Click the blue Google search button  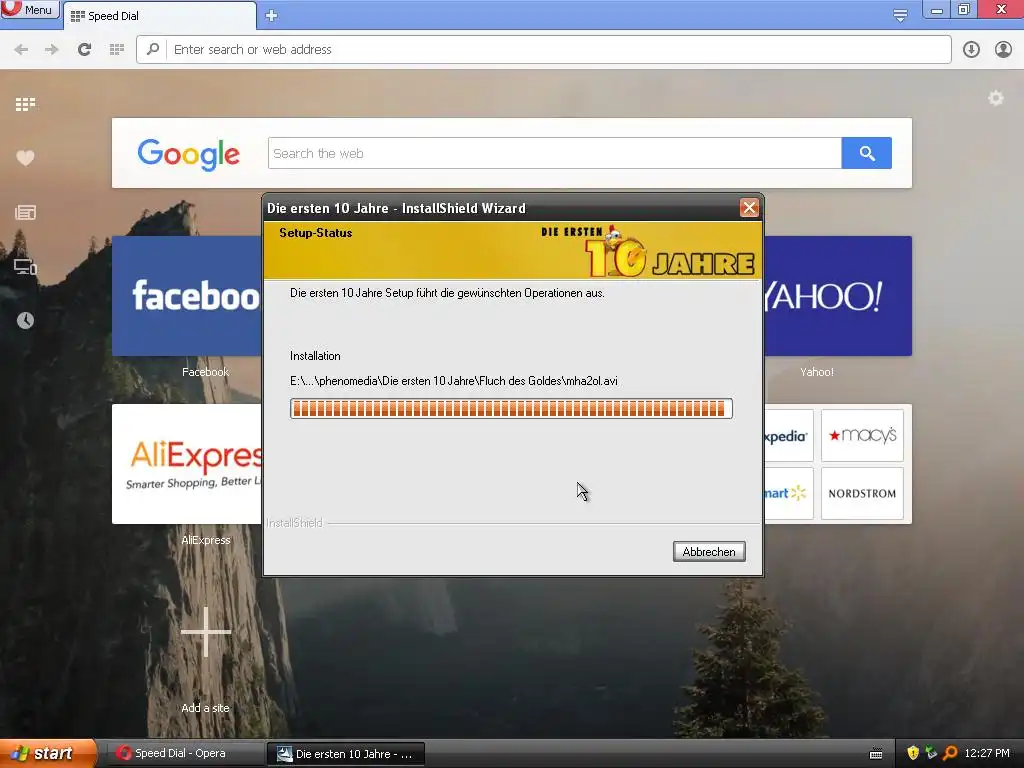(x=867, y=153)
